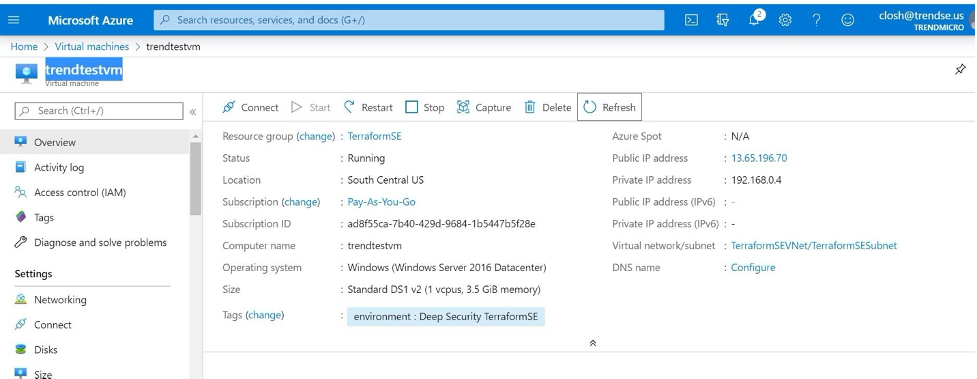Go to the Virtual machines breadcrumb
This screenshot has width=977, height=379.
pos(92,47)
